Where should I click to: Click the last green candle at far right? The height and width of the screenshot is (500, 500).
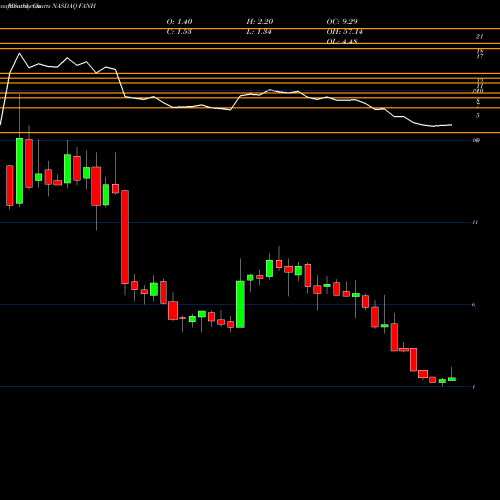pyautogui.click(x=452, y=379)
